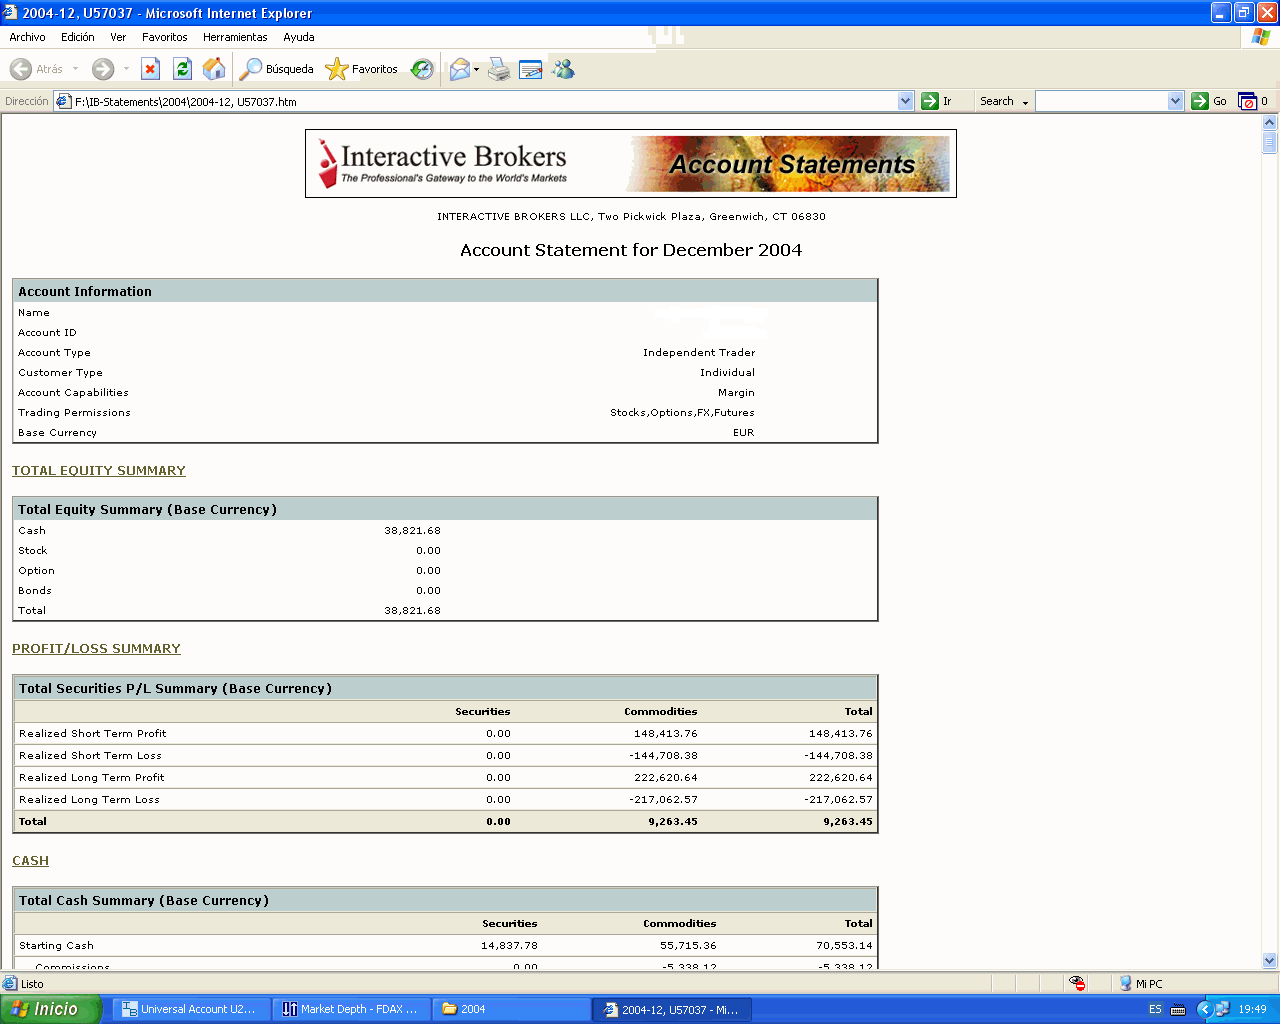1280x1024 pixels.
Task: Open the Search toolbar menu dropdown
Action: pyautogui.click(x=1025, y=102)
